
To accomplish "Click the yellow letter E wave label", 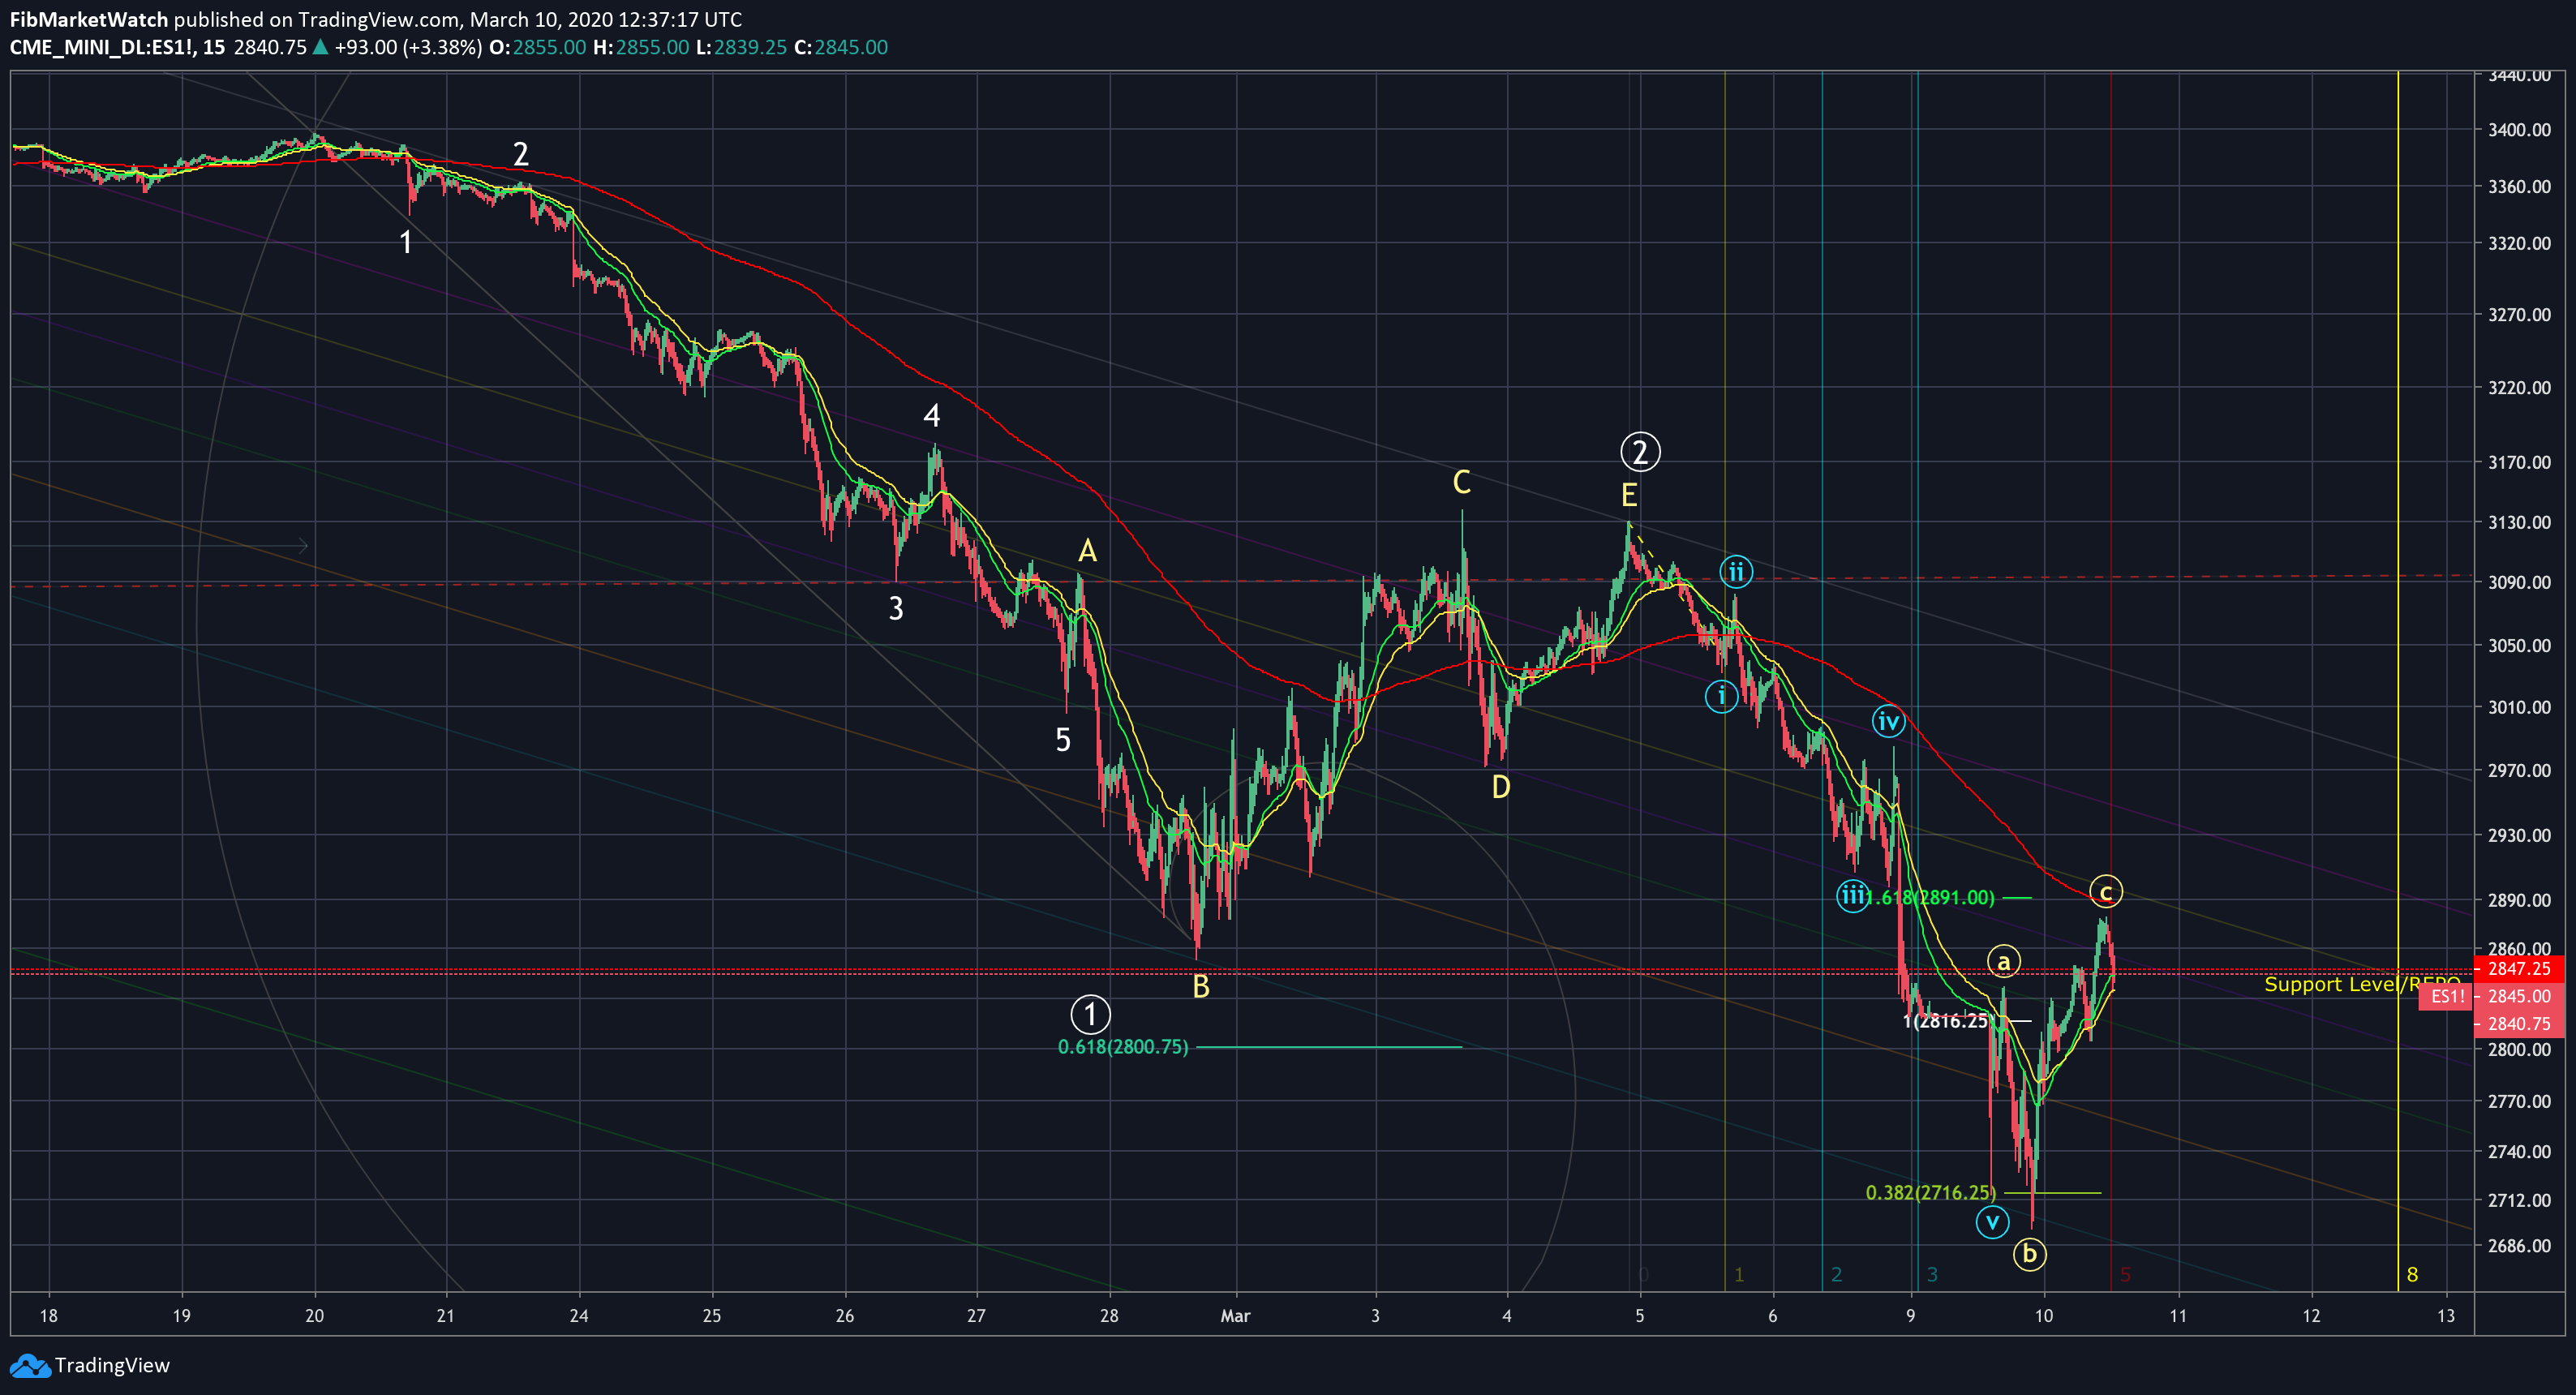I will tap(1629, 495).
